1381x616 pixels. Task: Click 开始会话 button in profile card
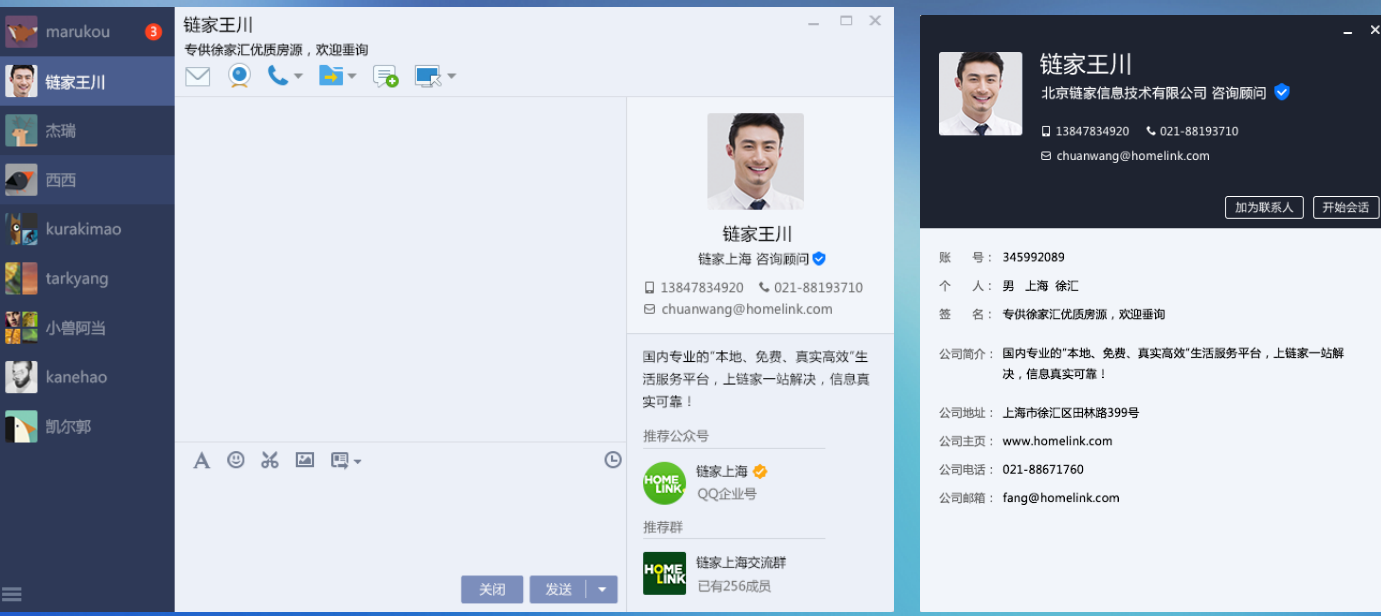point(1345,207)
